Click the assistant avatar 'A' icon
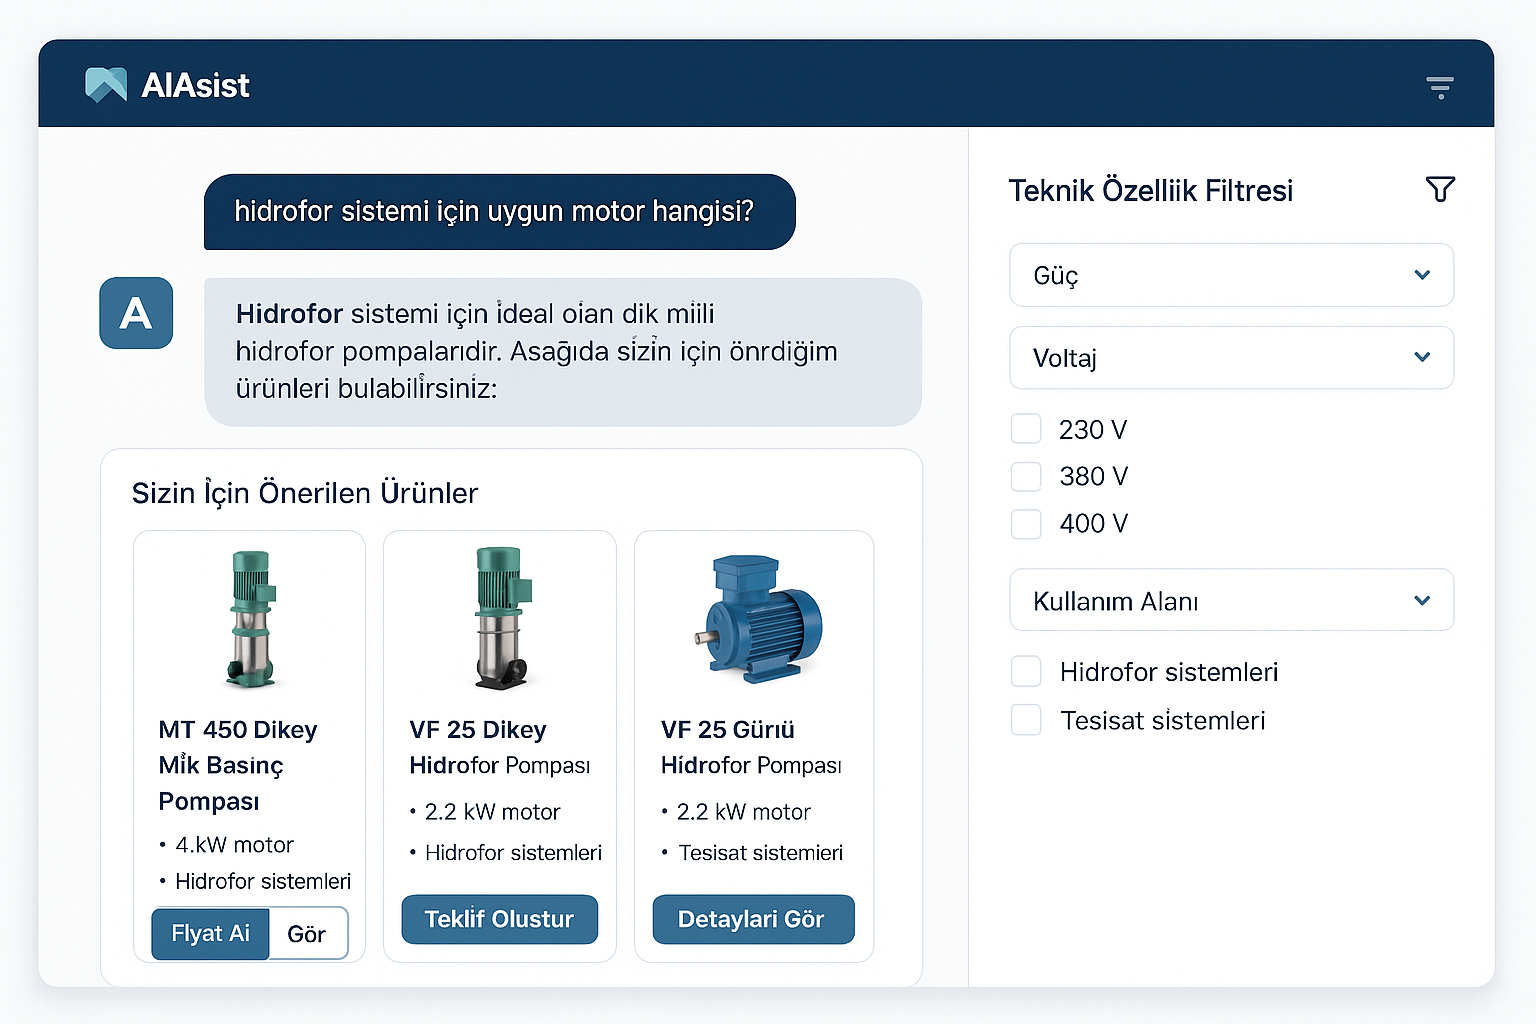The image size is (1536, 1024). pyautogui.click(x=136, y=314)
